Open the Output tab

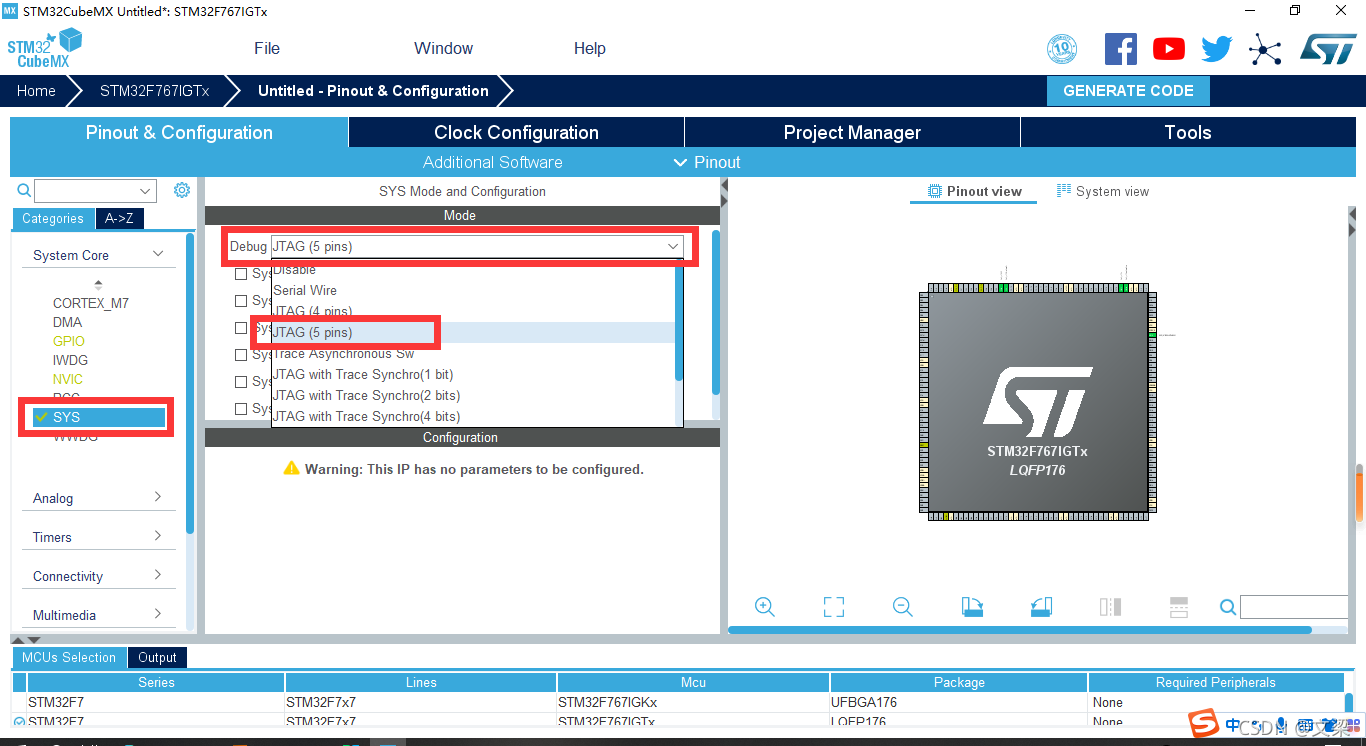tap(157, 657)
